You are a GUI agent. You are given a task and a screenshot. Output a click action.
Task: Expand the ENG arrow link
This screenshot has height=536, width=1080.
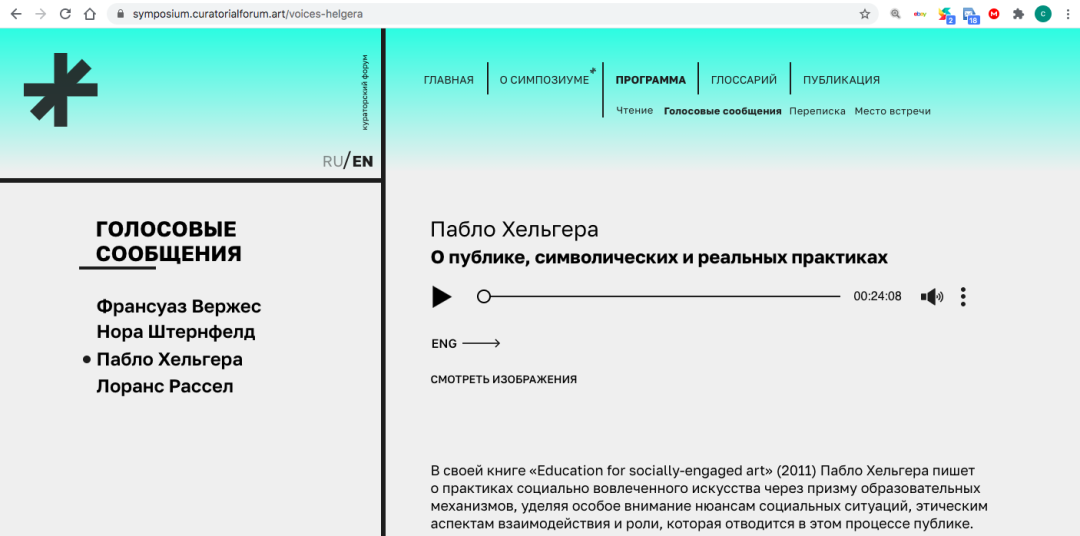coord(465,344)
